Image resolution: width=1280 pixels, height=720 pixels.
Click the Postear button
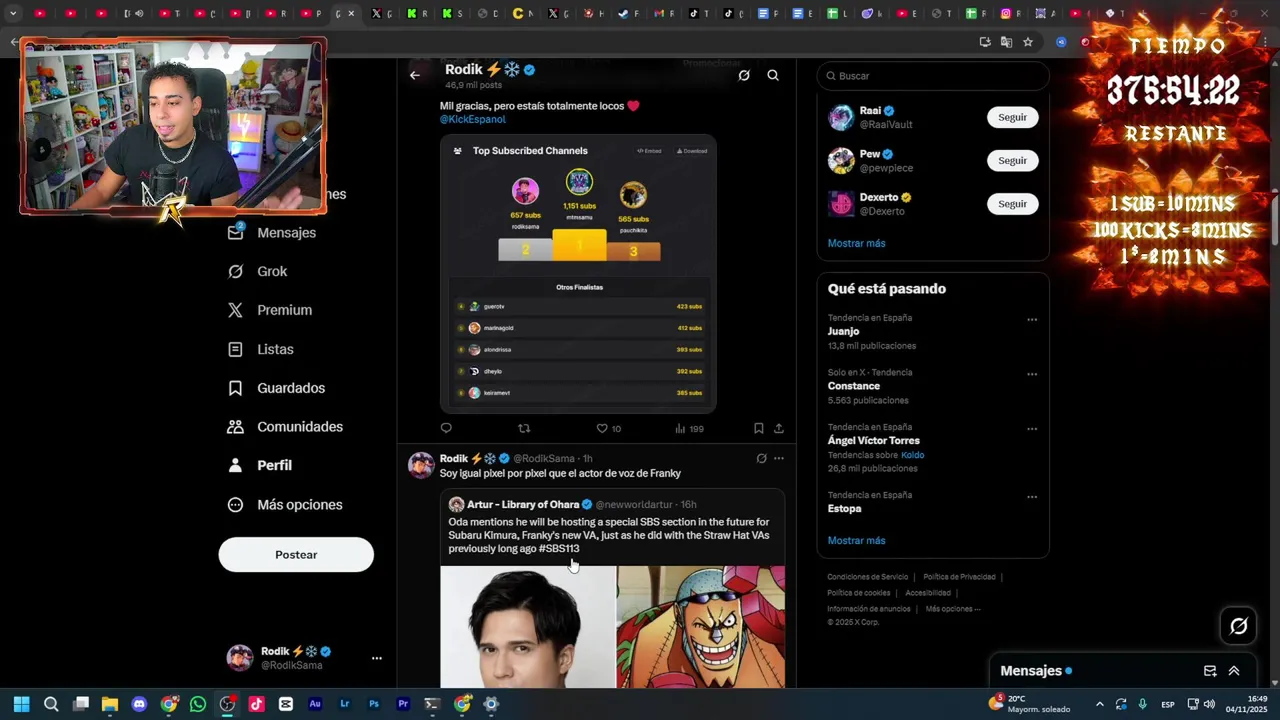tap(296, 555)
